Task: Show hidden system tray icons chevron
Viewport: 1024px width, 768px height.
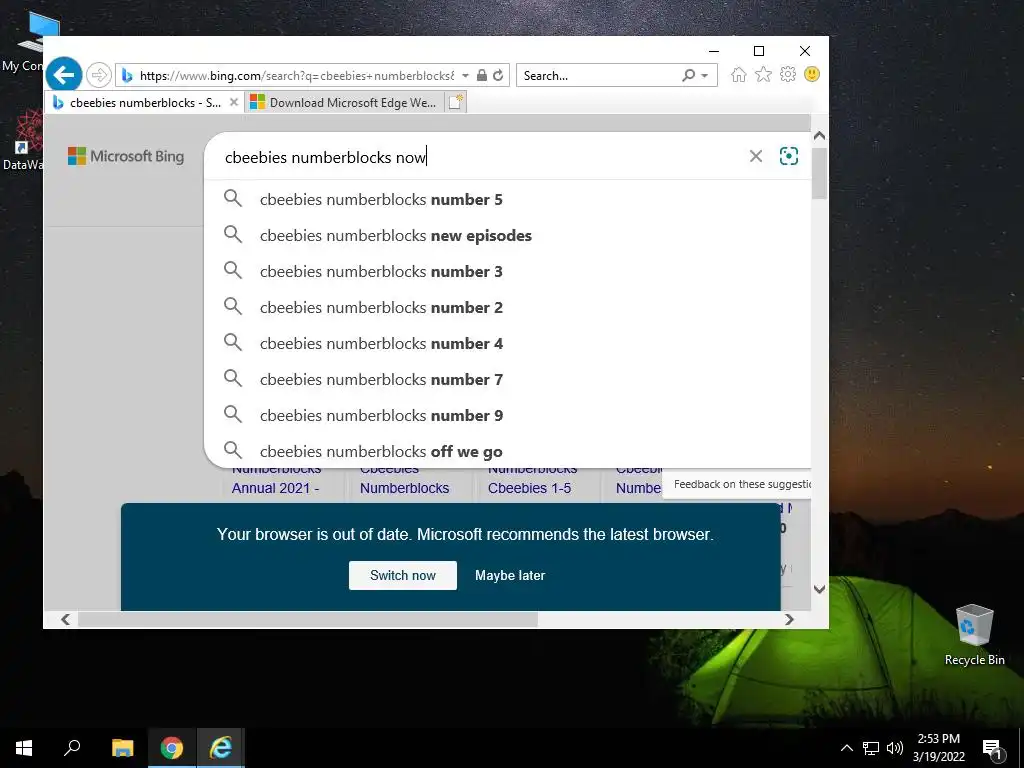Action: tap(846, 748)
